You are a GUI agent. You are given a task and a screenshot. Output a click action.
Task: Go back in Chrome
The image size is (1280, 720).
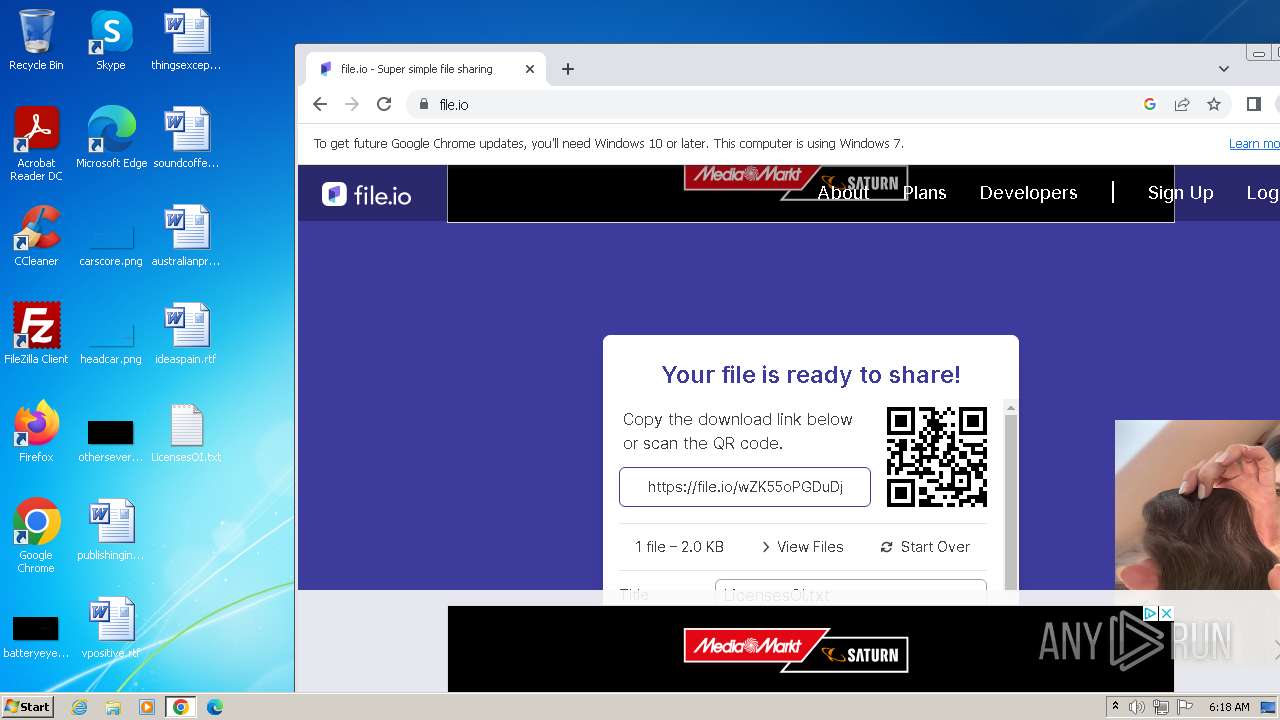[x=320, y=104]
